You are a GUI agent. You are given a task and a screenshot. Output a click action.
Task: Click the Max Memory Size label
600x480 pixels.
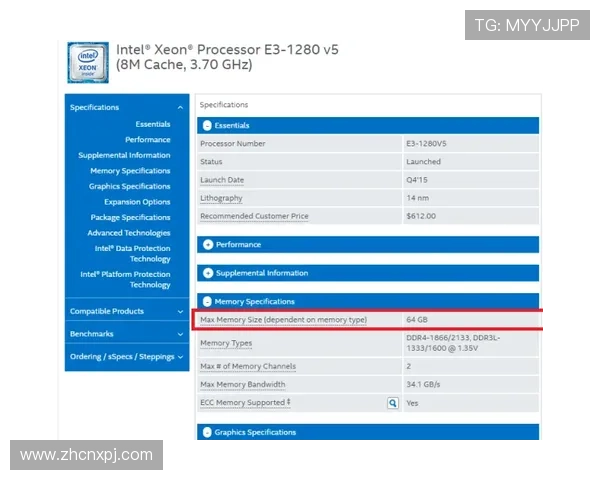click(284, 320)
